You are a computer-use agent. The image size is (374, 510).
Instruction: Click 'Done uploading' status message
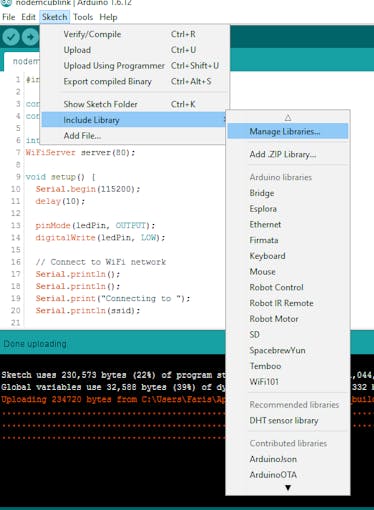pos(35,344)
